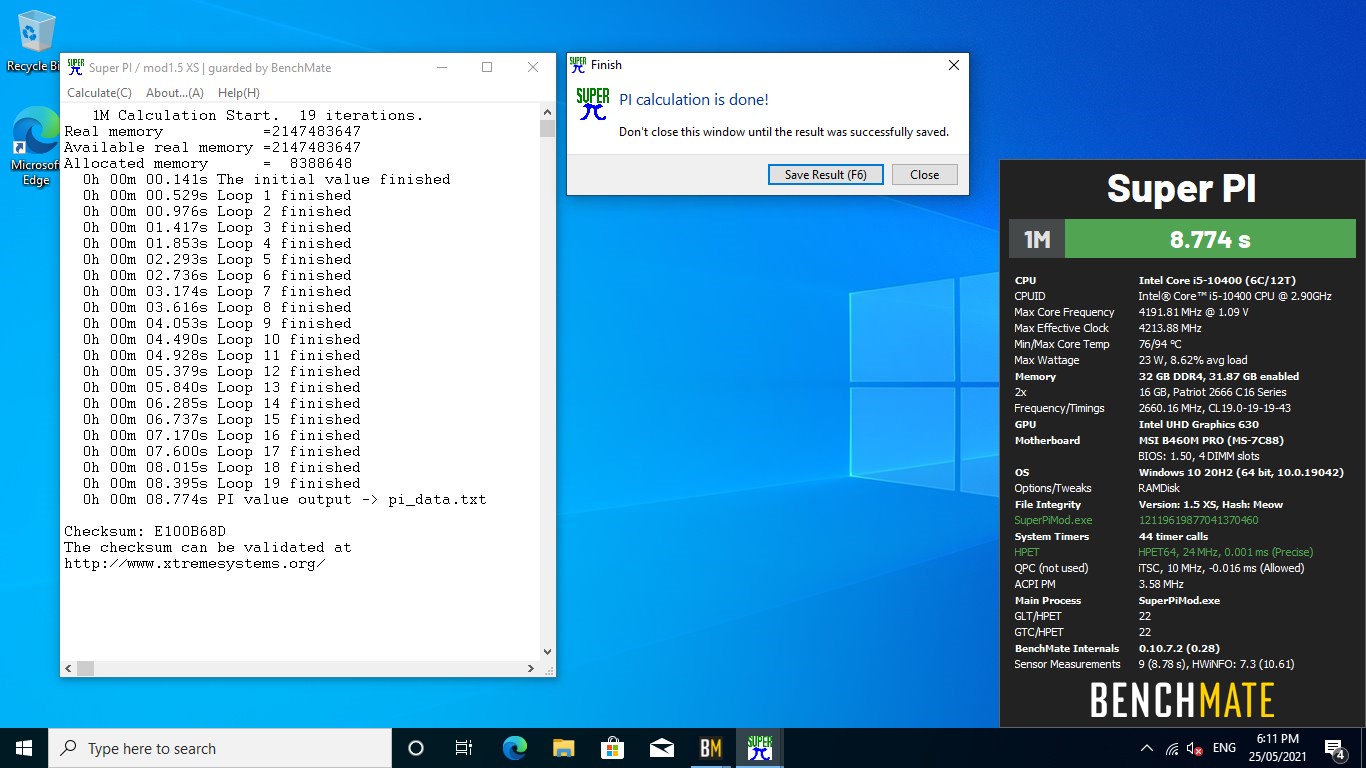Image resolution: width=1366 pixels, height=768 pixels.
Task: Close the Super PI window
Action: (533, 67)
